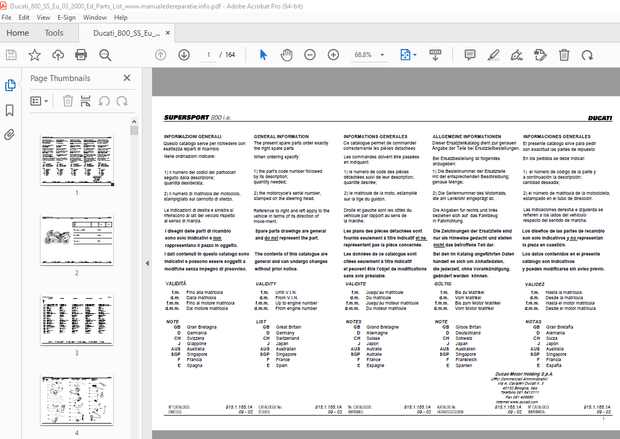The image size is (620, 439).
Task: Click thumbnails scrollbar up arrow
Action: [x=134, y=121]
